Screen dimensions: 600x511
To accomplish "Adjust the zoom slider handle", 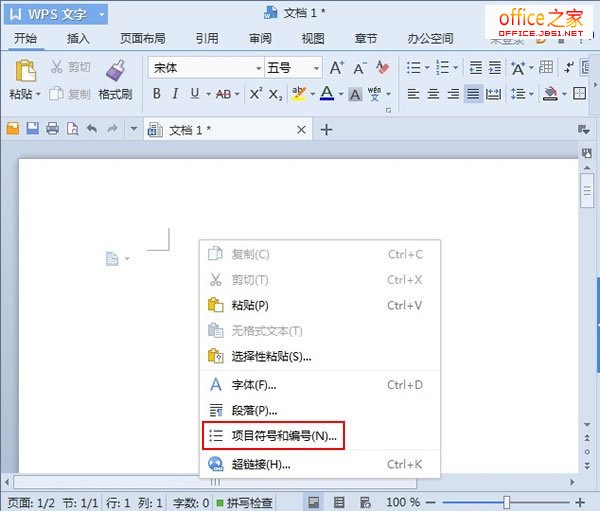I will coord(507,502).
